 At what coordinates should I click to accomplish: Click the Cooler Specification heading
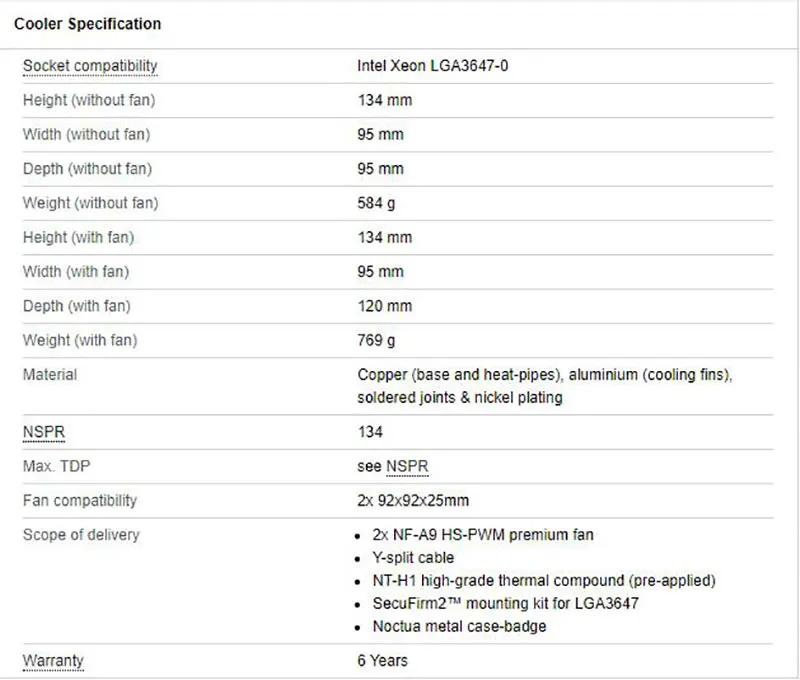(x=87, y=23)
